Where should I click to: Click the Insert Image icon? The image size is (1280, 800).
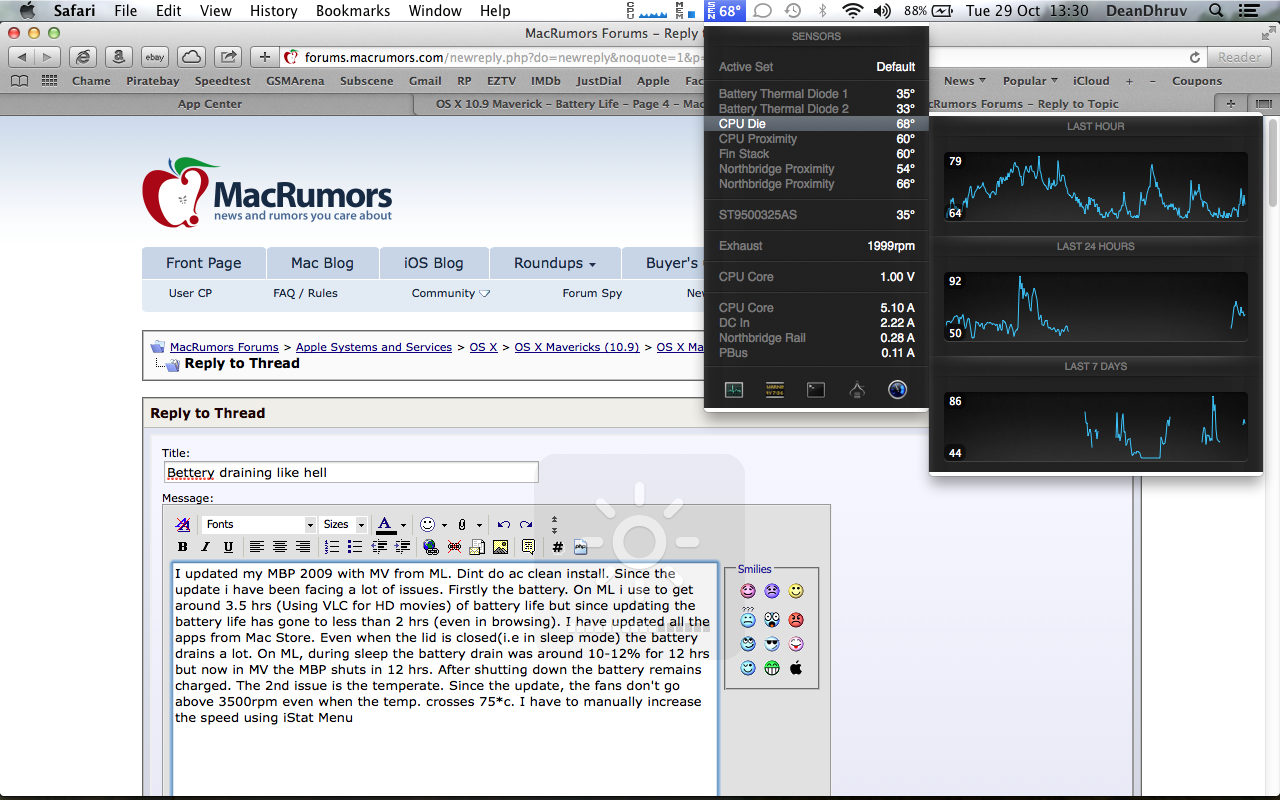[x=500, y=547]
